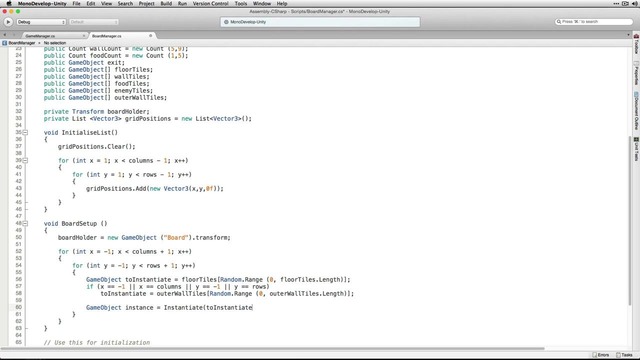Open the File menu
640x360 pixels.
[x=76, y=3]
